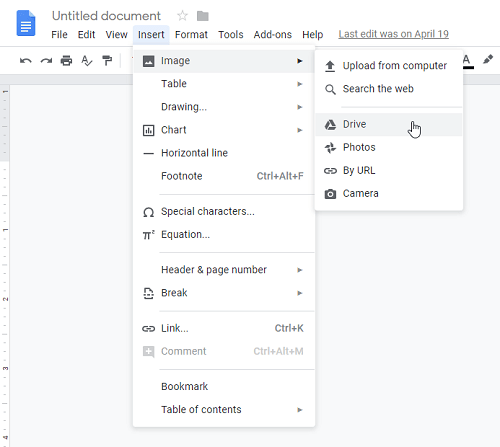Open the highlight color pen icon
This screenshot has width=500, height=447.
pyautogui.click(x=488, y=60)
